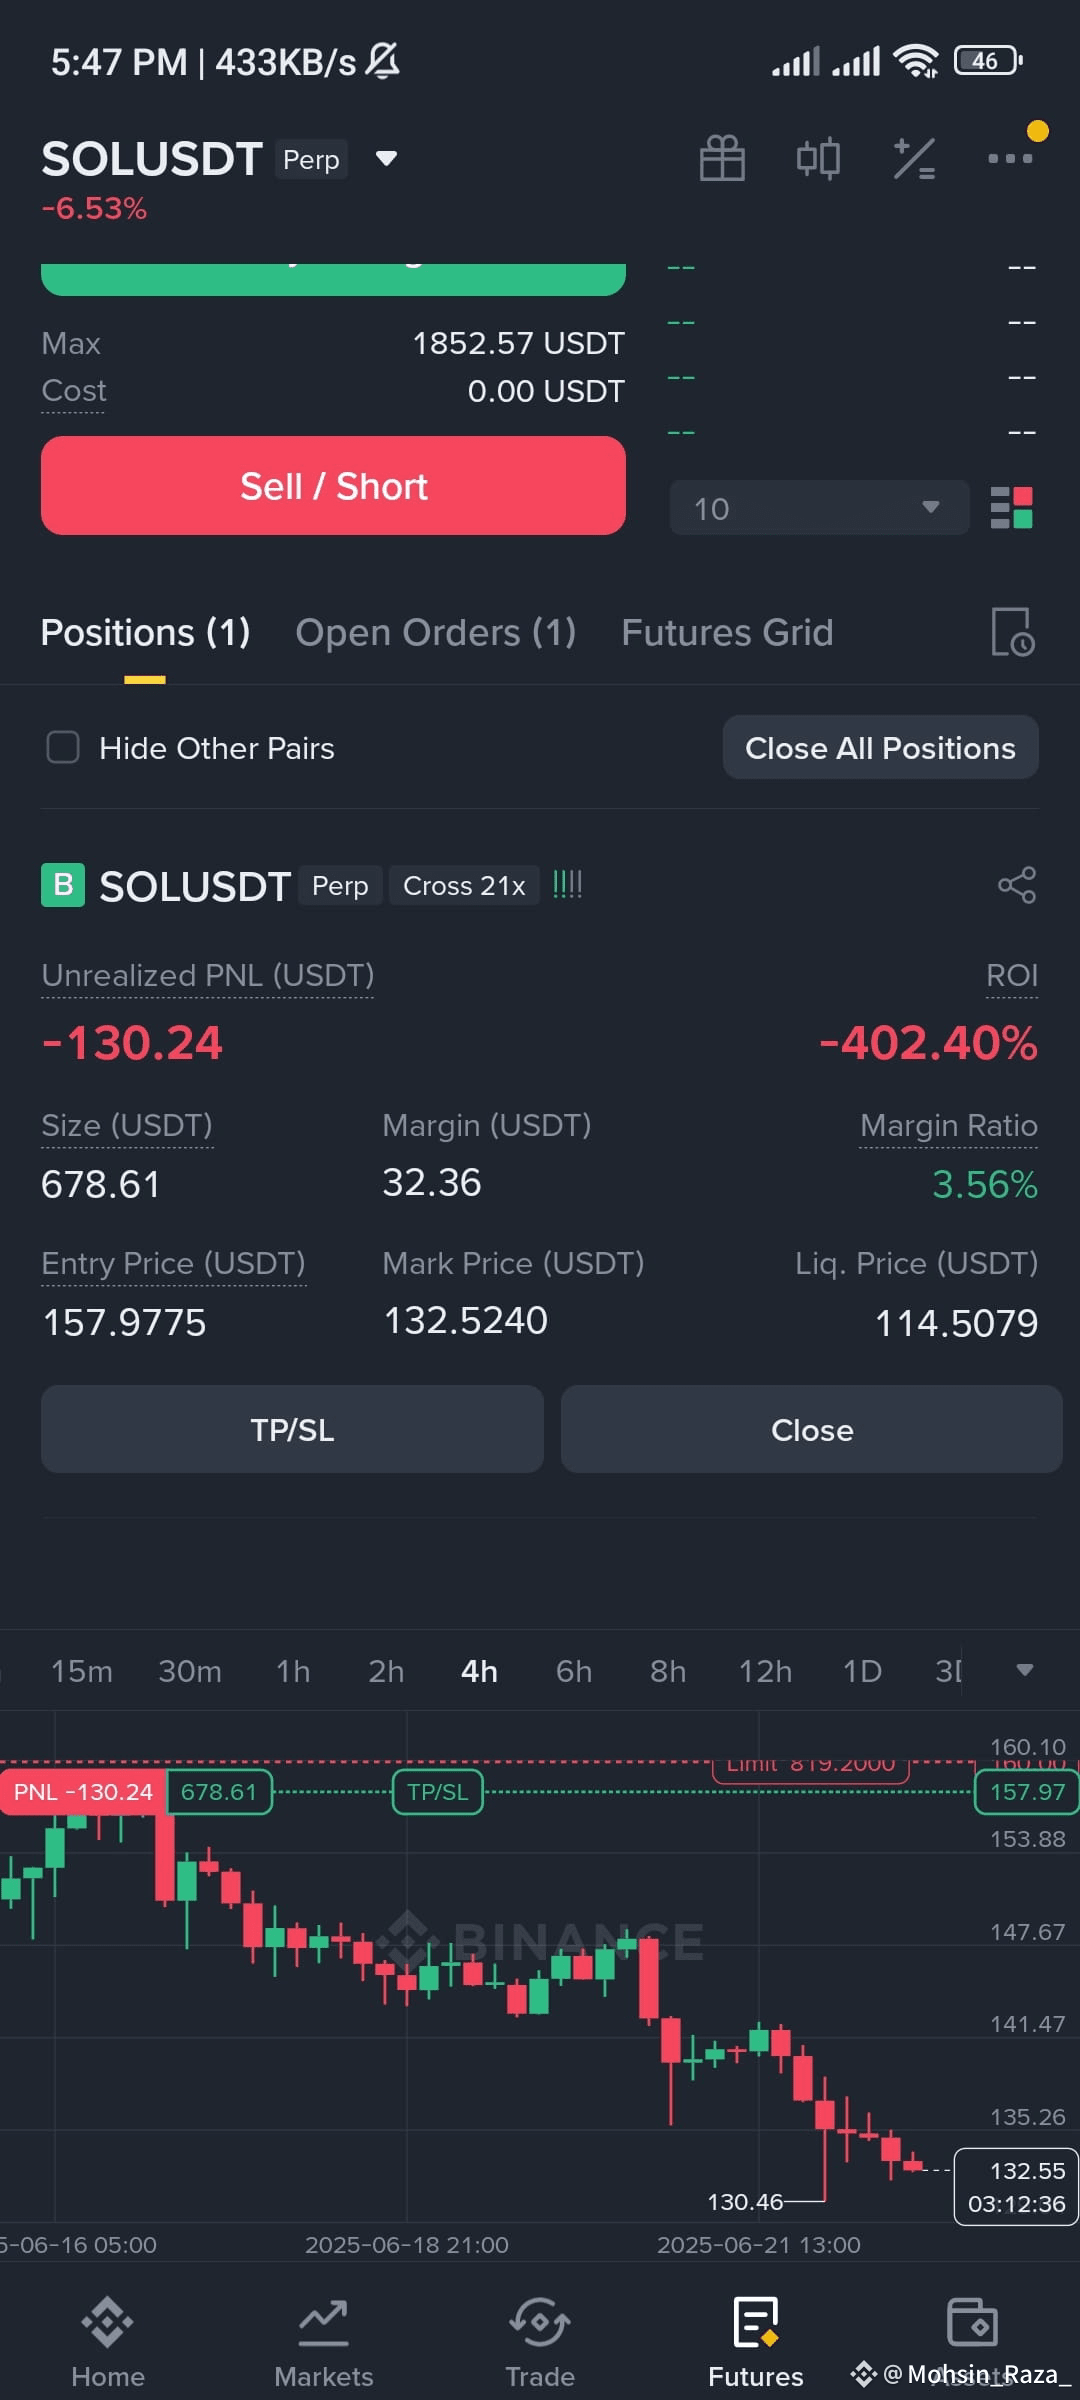Tap the Close All Positions button

click(880, 747)
